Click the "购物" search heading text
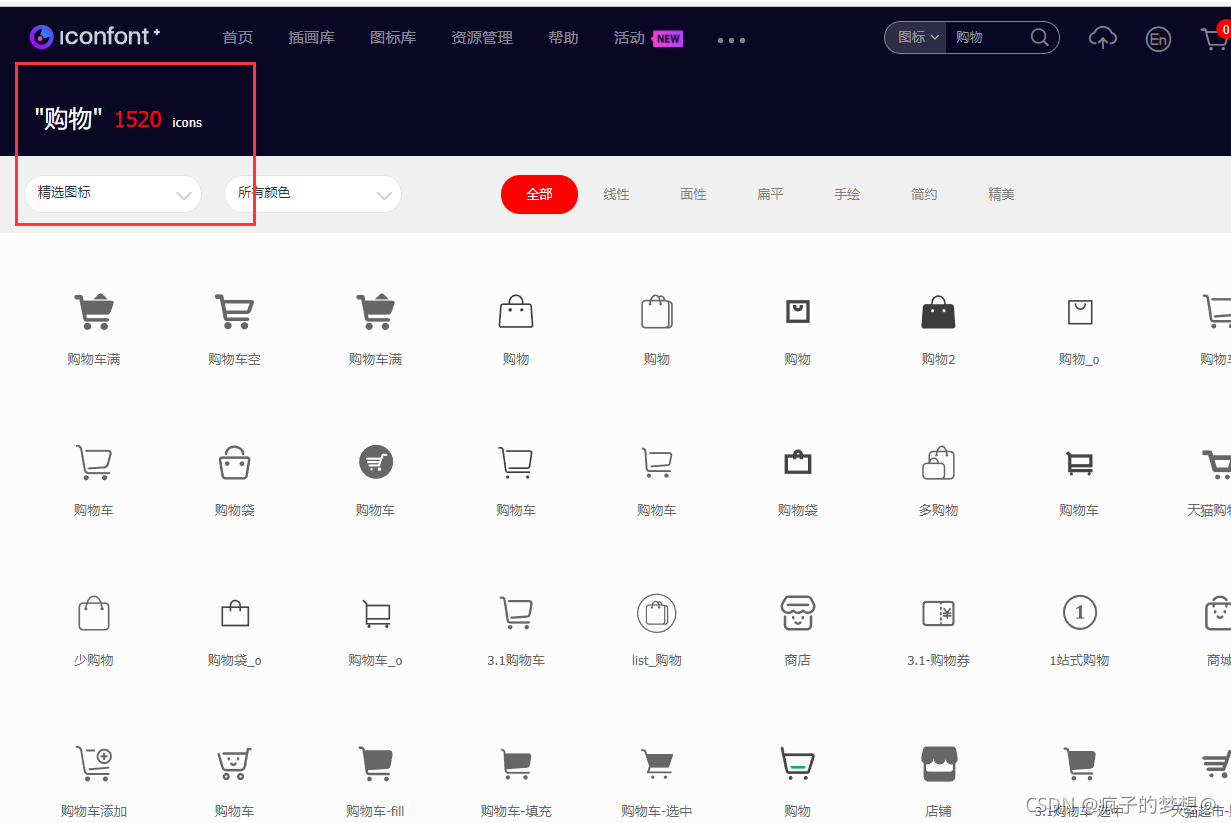Screen dimensions: 1231x823 69,119
